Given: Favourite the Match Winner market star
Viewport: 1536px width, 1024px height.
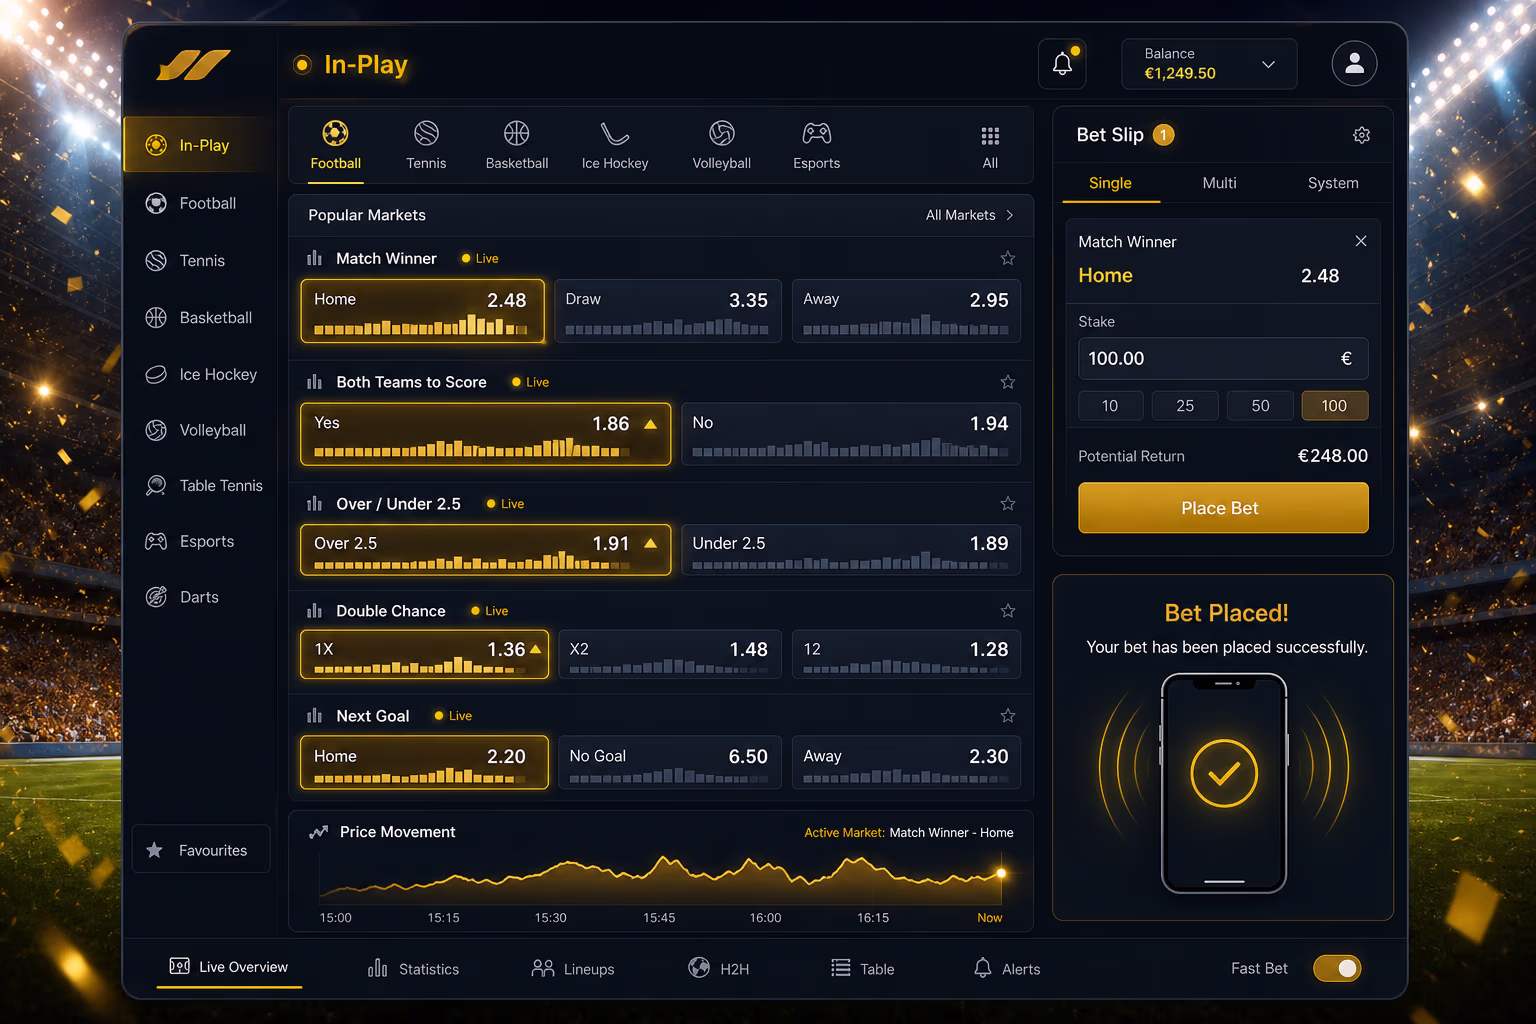Looking at the screenshot, I should (1007, 258).
